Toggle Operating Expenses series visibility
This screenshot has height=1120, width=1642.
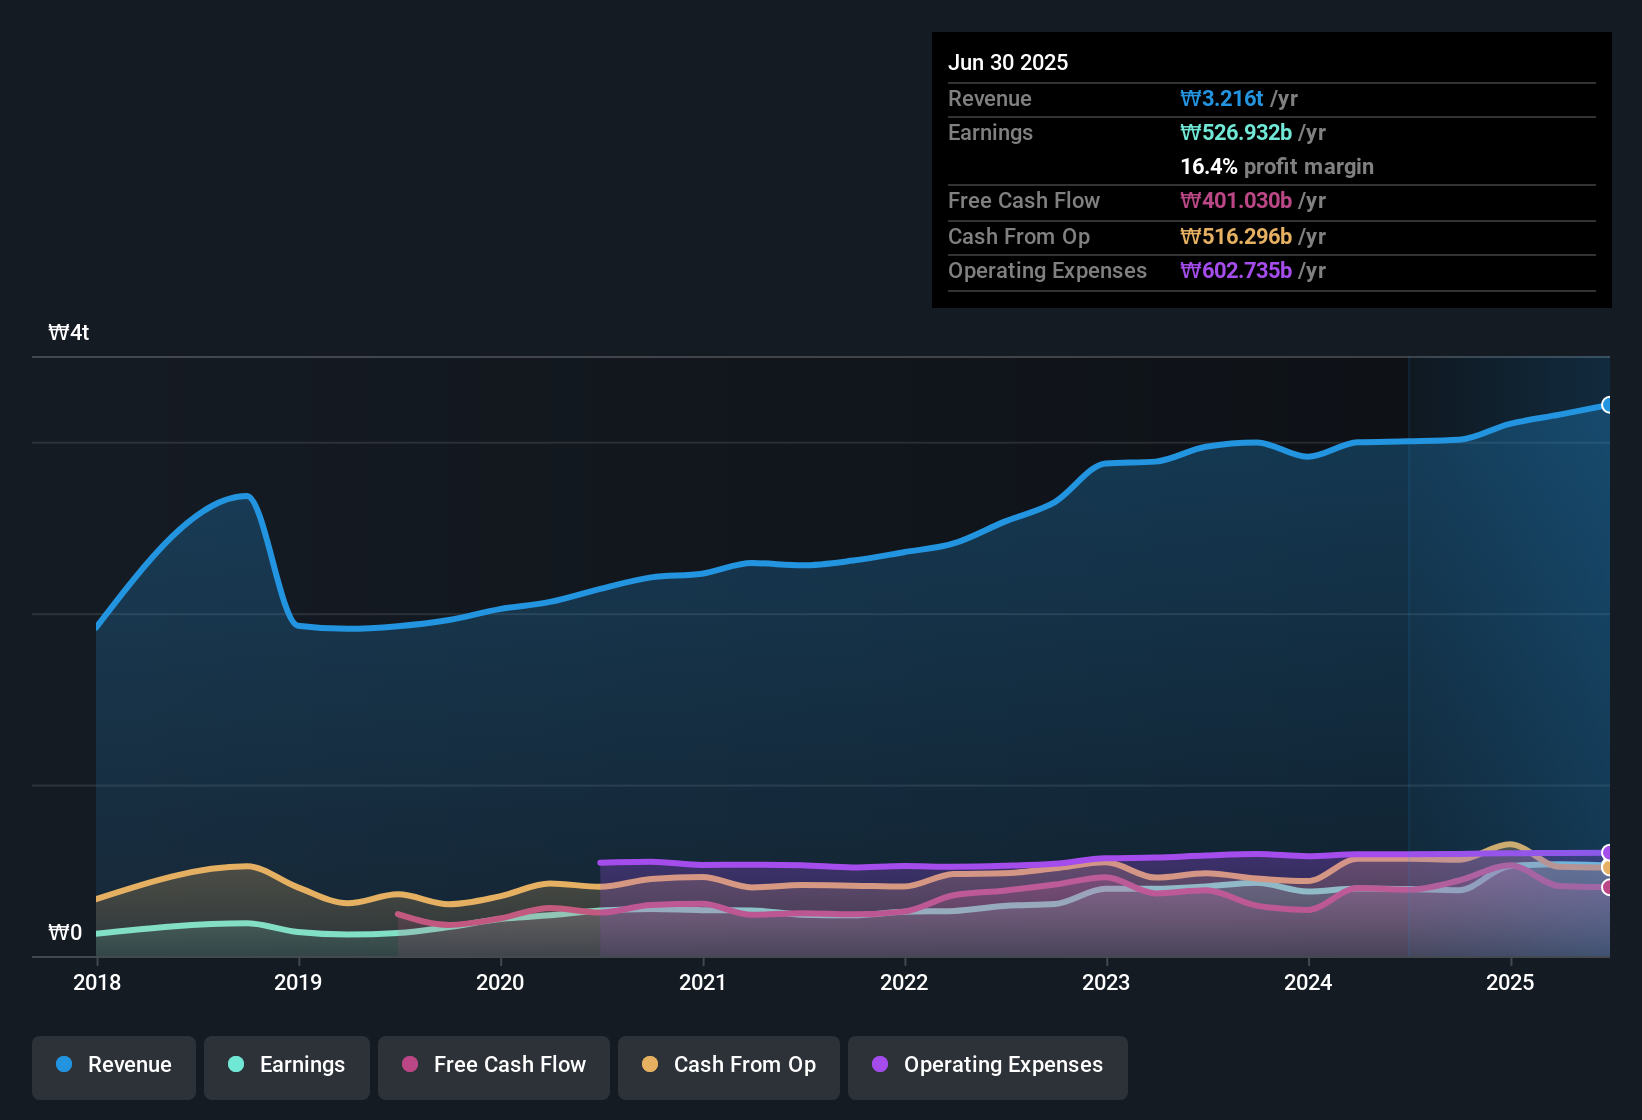(987, 1065)
